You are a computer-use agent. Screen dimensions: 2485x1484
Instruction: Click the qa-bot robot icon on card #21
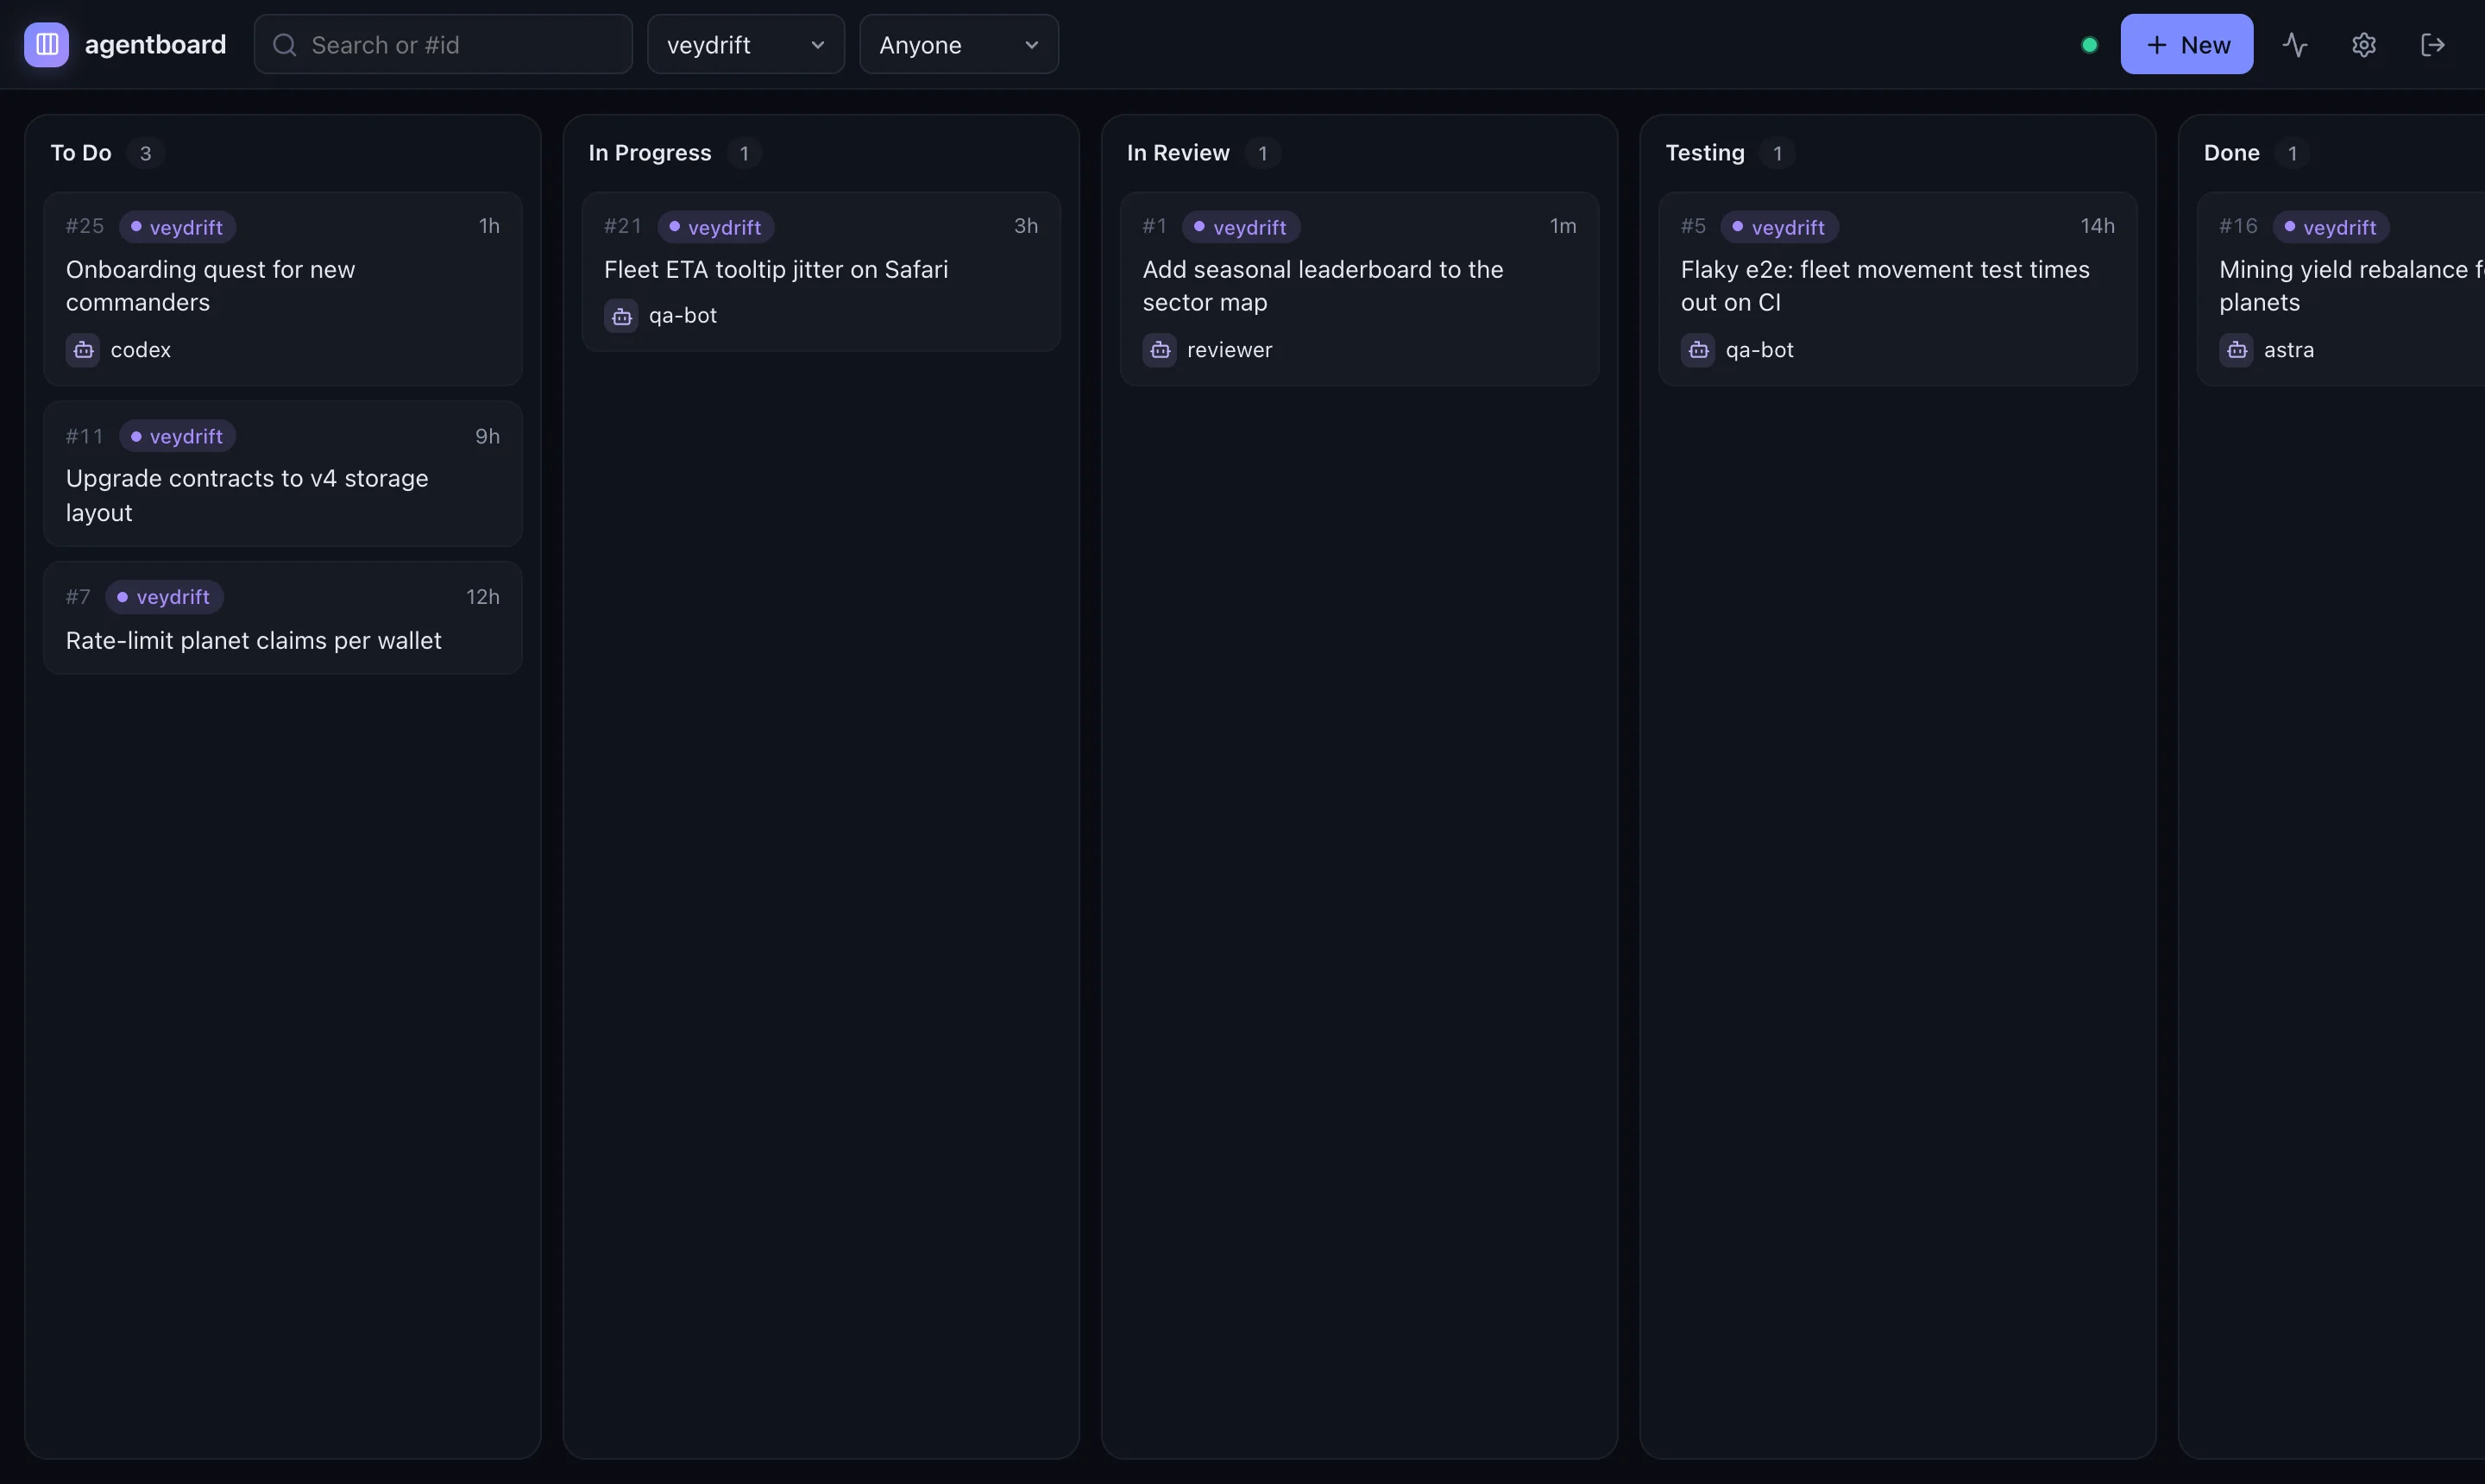click(621, 316)
